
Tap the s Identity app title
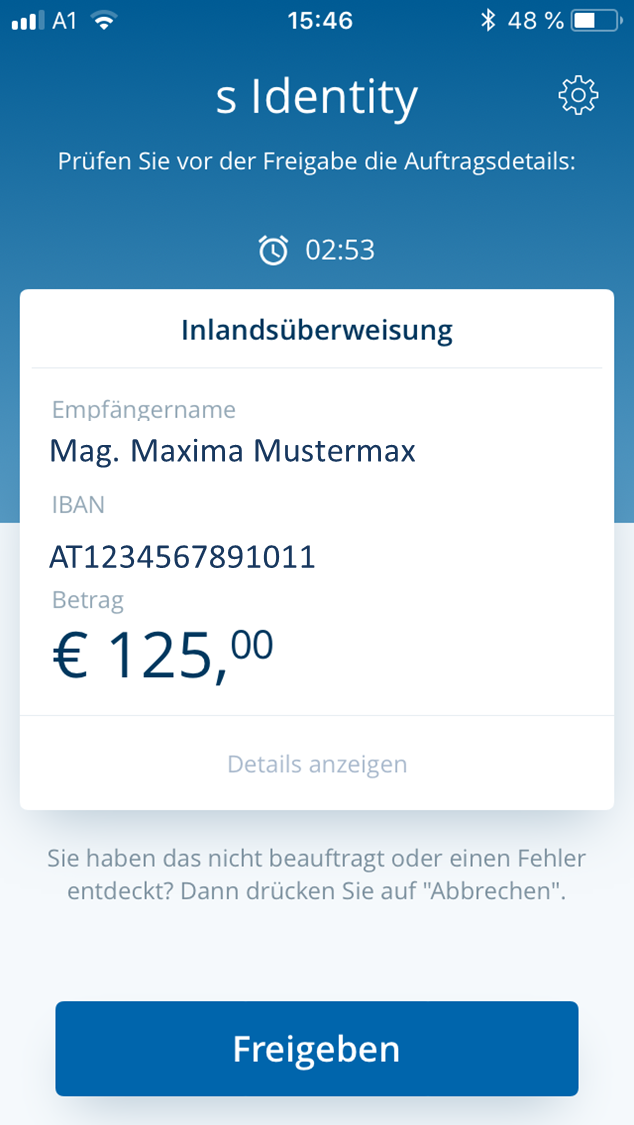coord(317,97)
